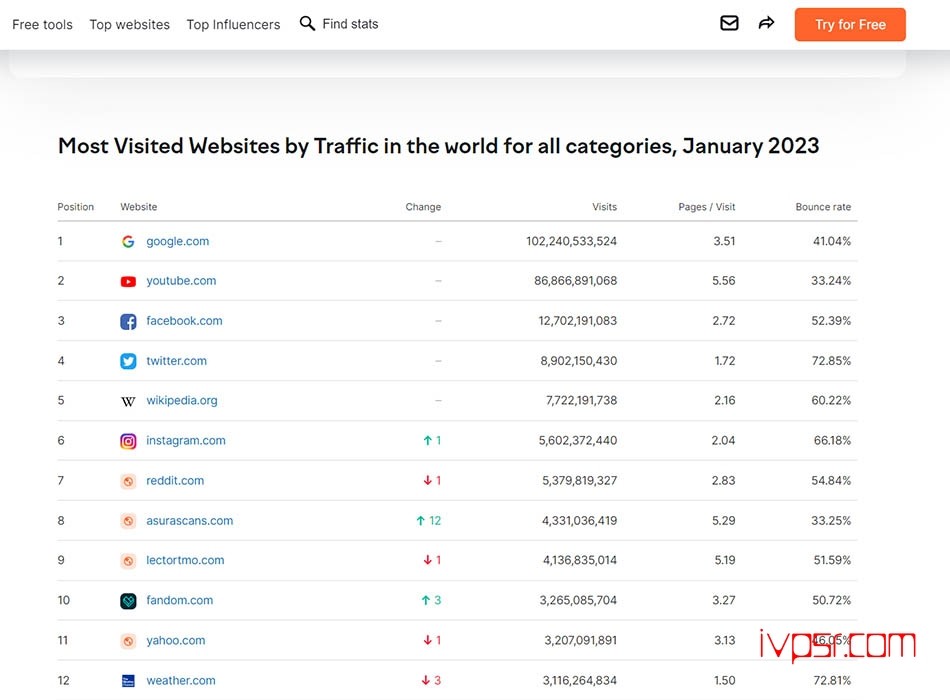This screenshot has width=950, height=700.
Task: Click the Website column header
Action: pyautogui.click(x=139, y=207)
